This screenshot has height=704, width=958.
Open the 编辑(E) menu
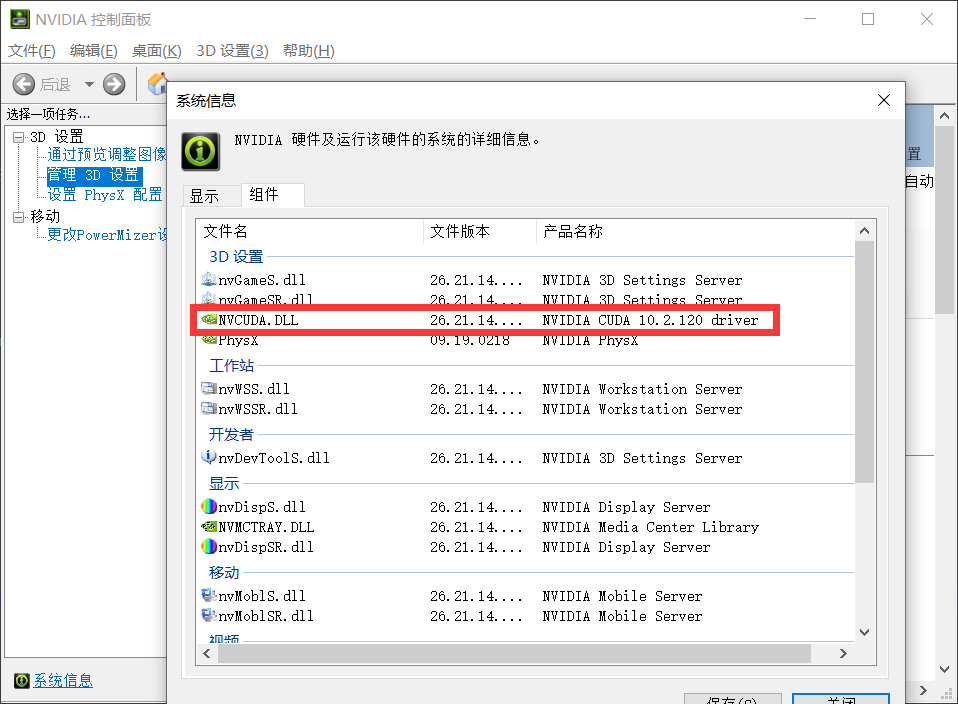pos(93,51)
